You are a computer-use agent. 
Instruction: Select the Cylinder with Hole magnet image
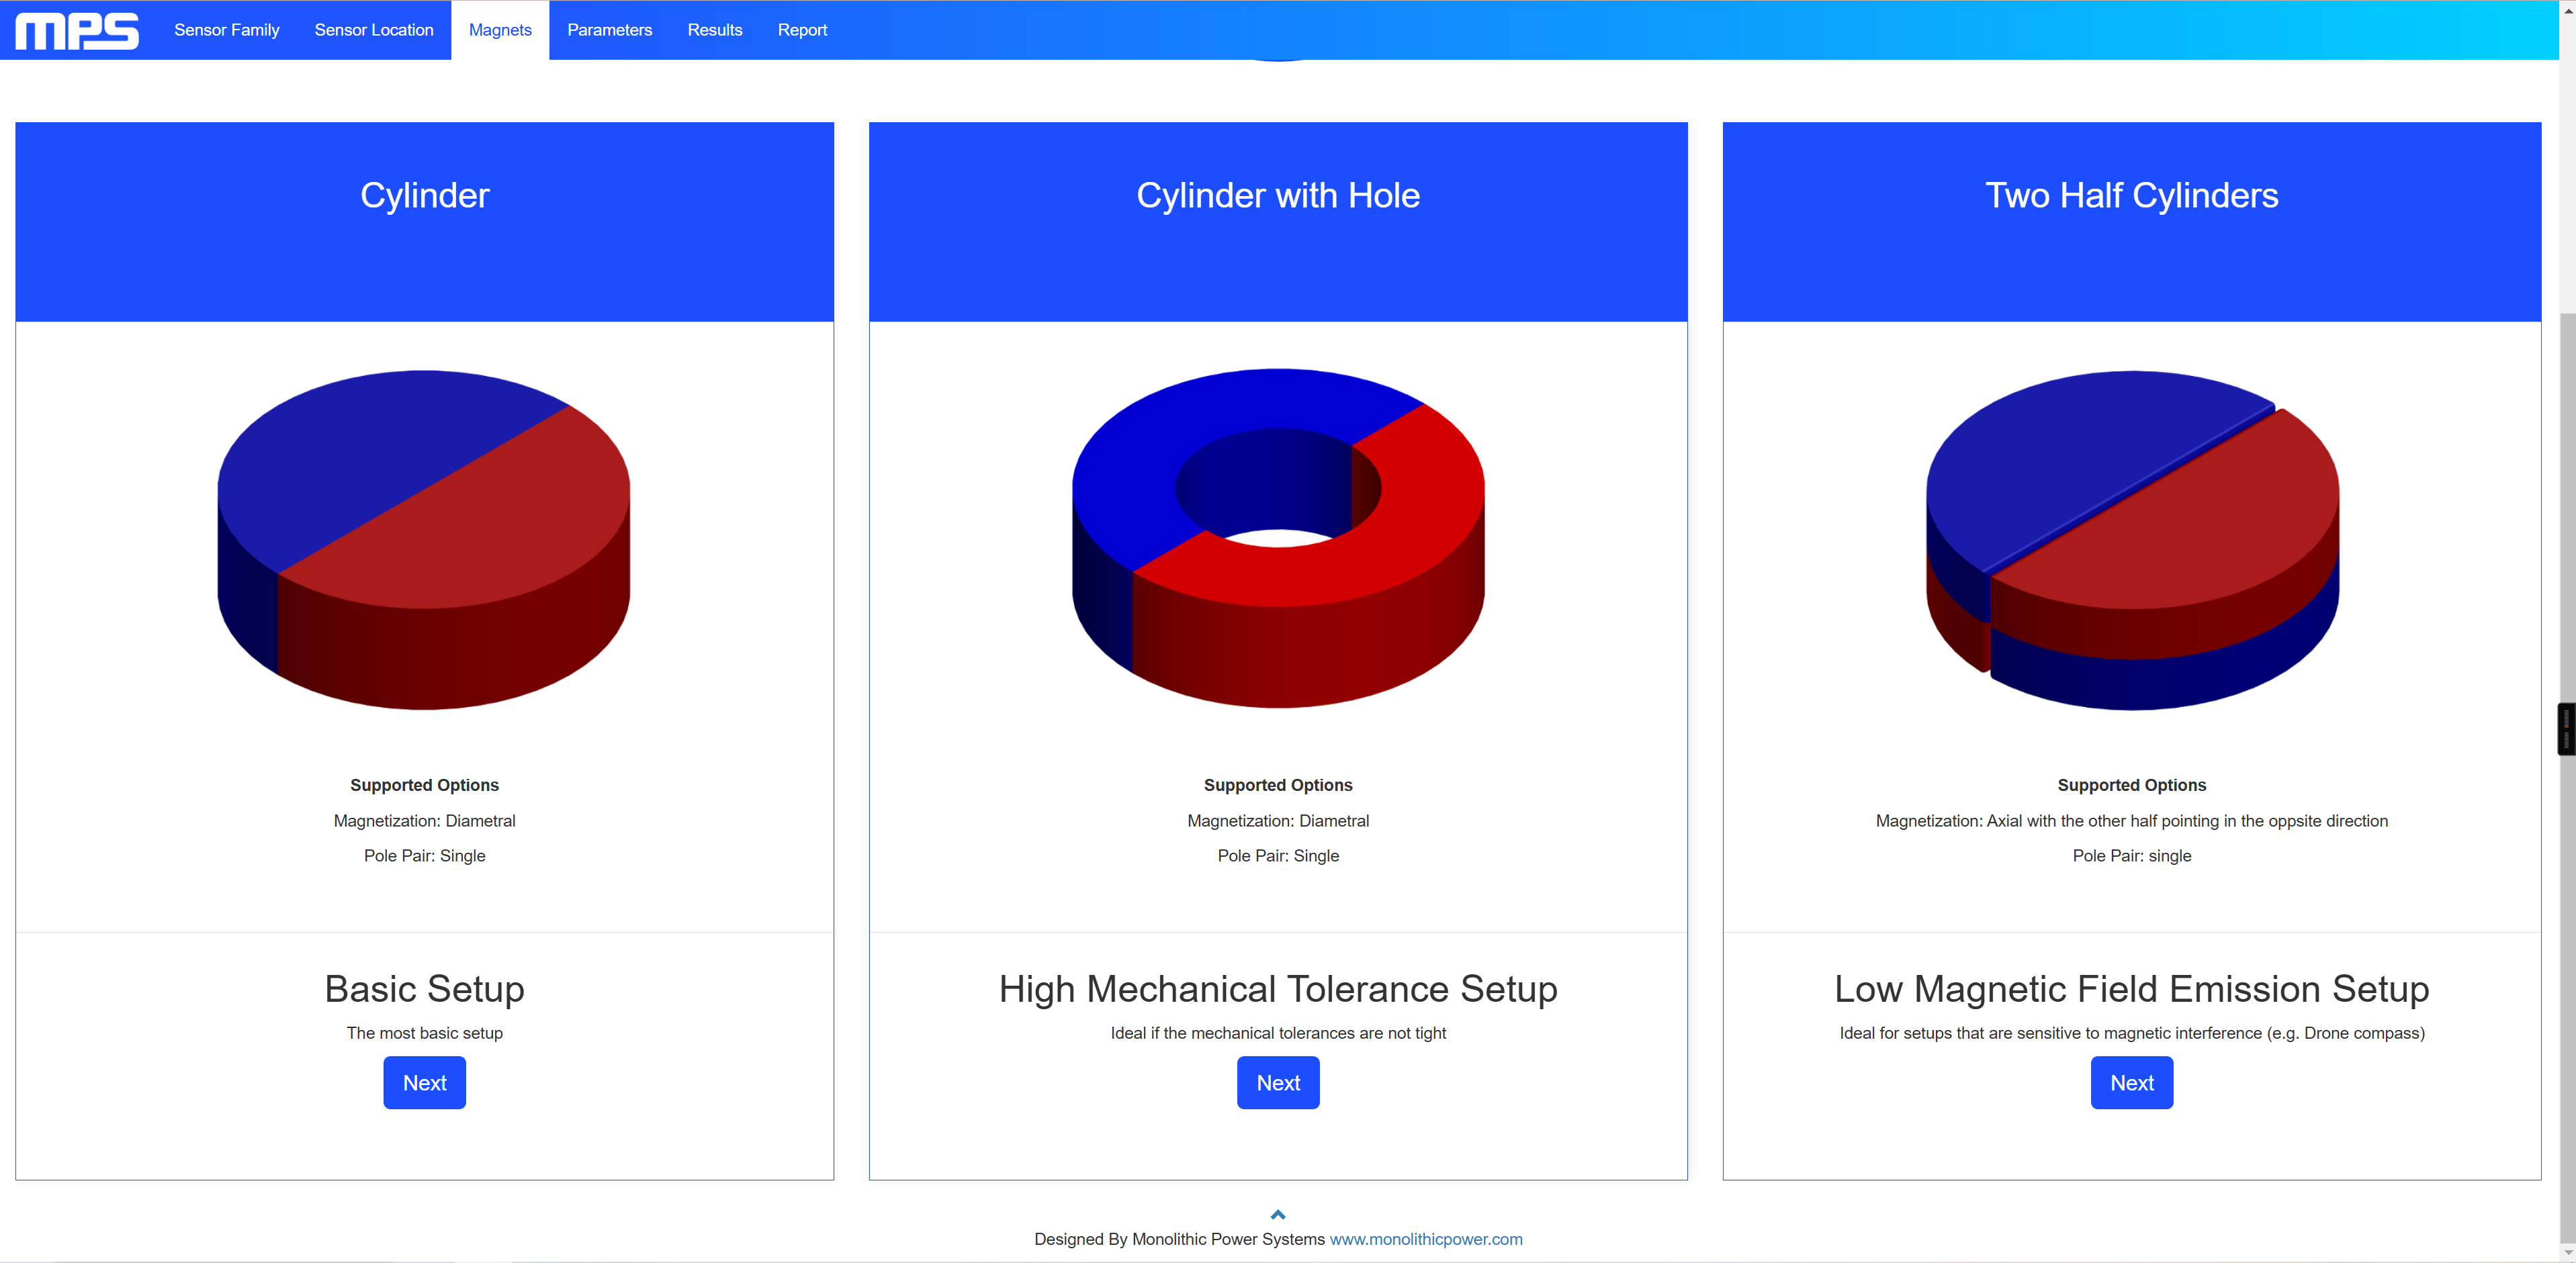coord(1278,538)
